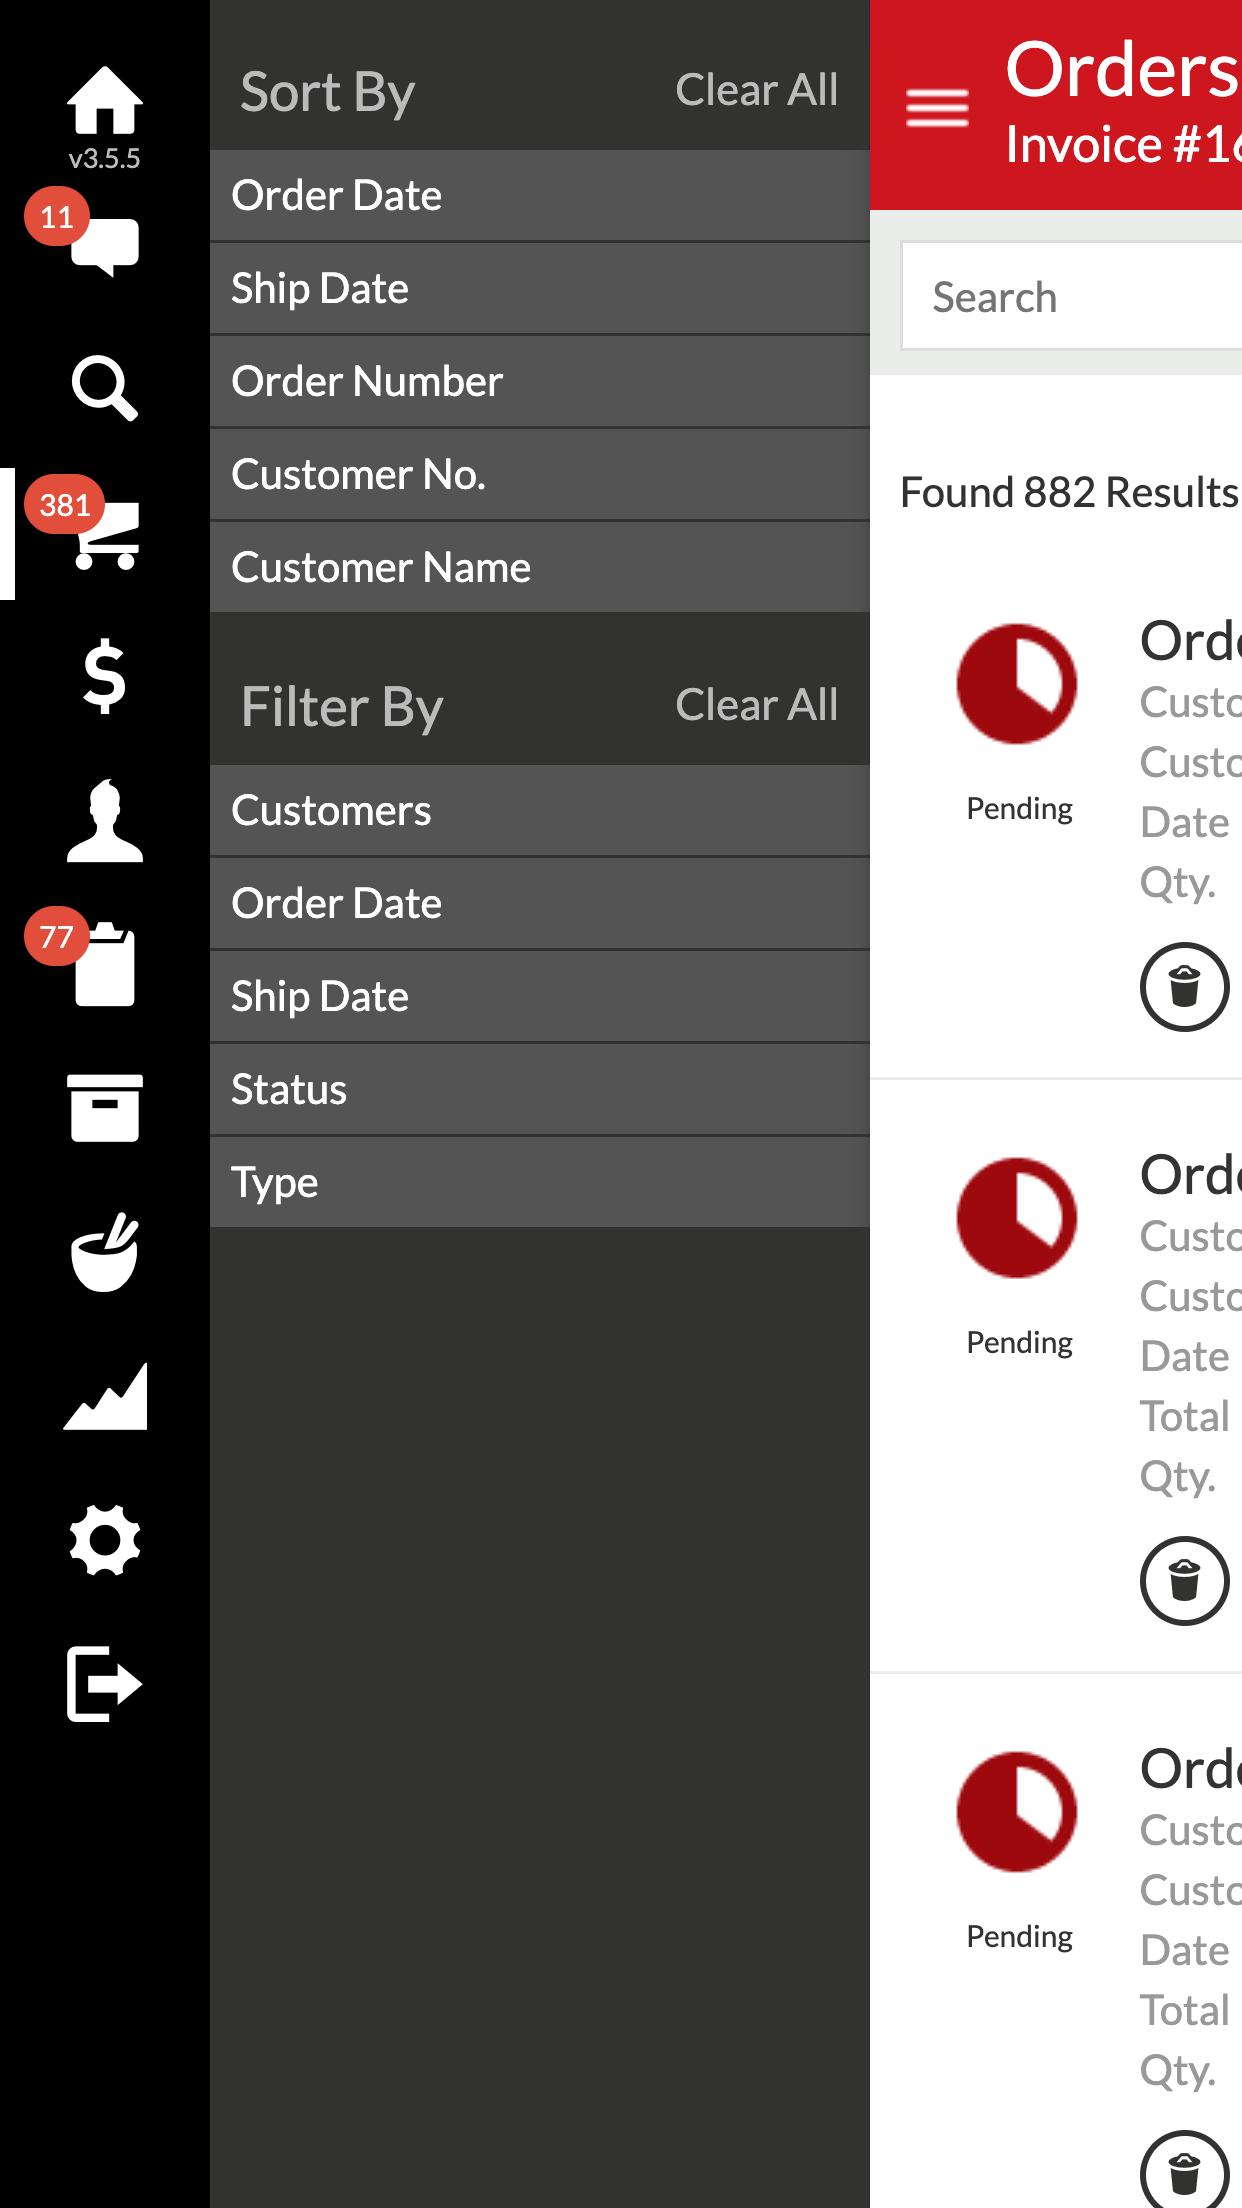This screenshot has height=2208, width=1242.
Task: Expand the Status filter option
Action: [540, 1090]
